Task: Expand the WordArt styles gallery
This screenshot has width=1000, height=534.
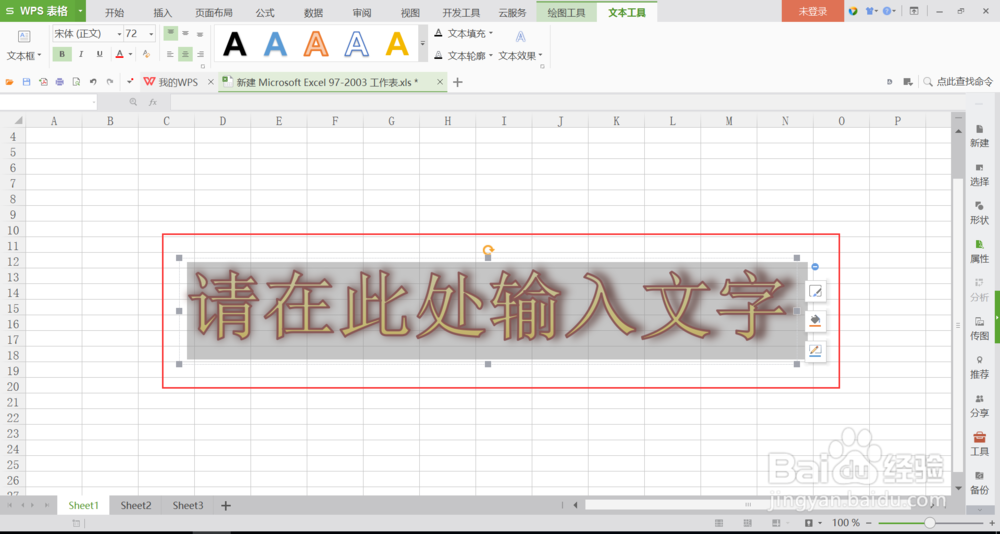Action: click(x=422, y=43)
